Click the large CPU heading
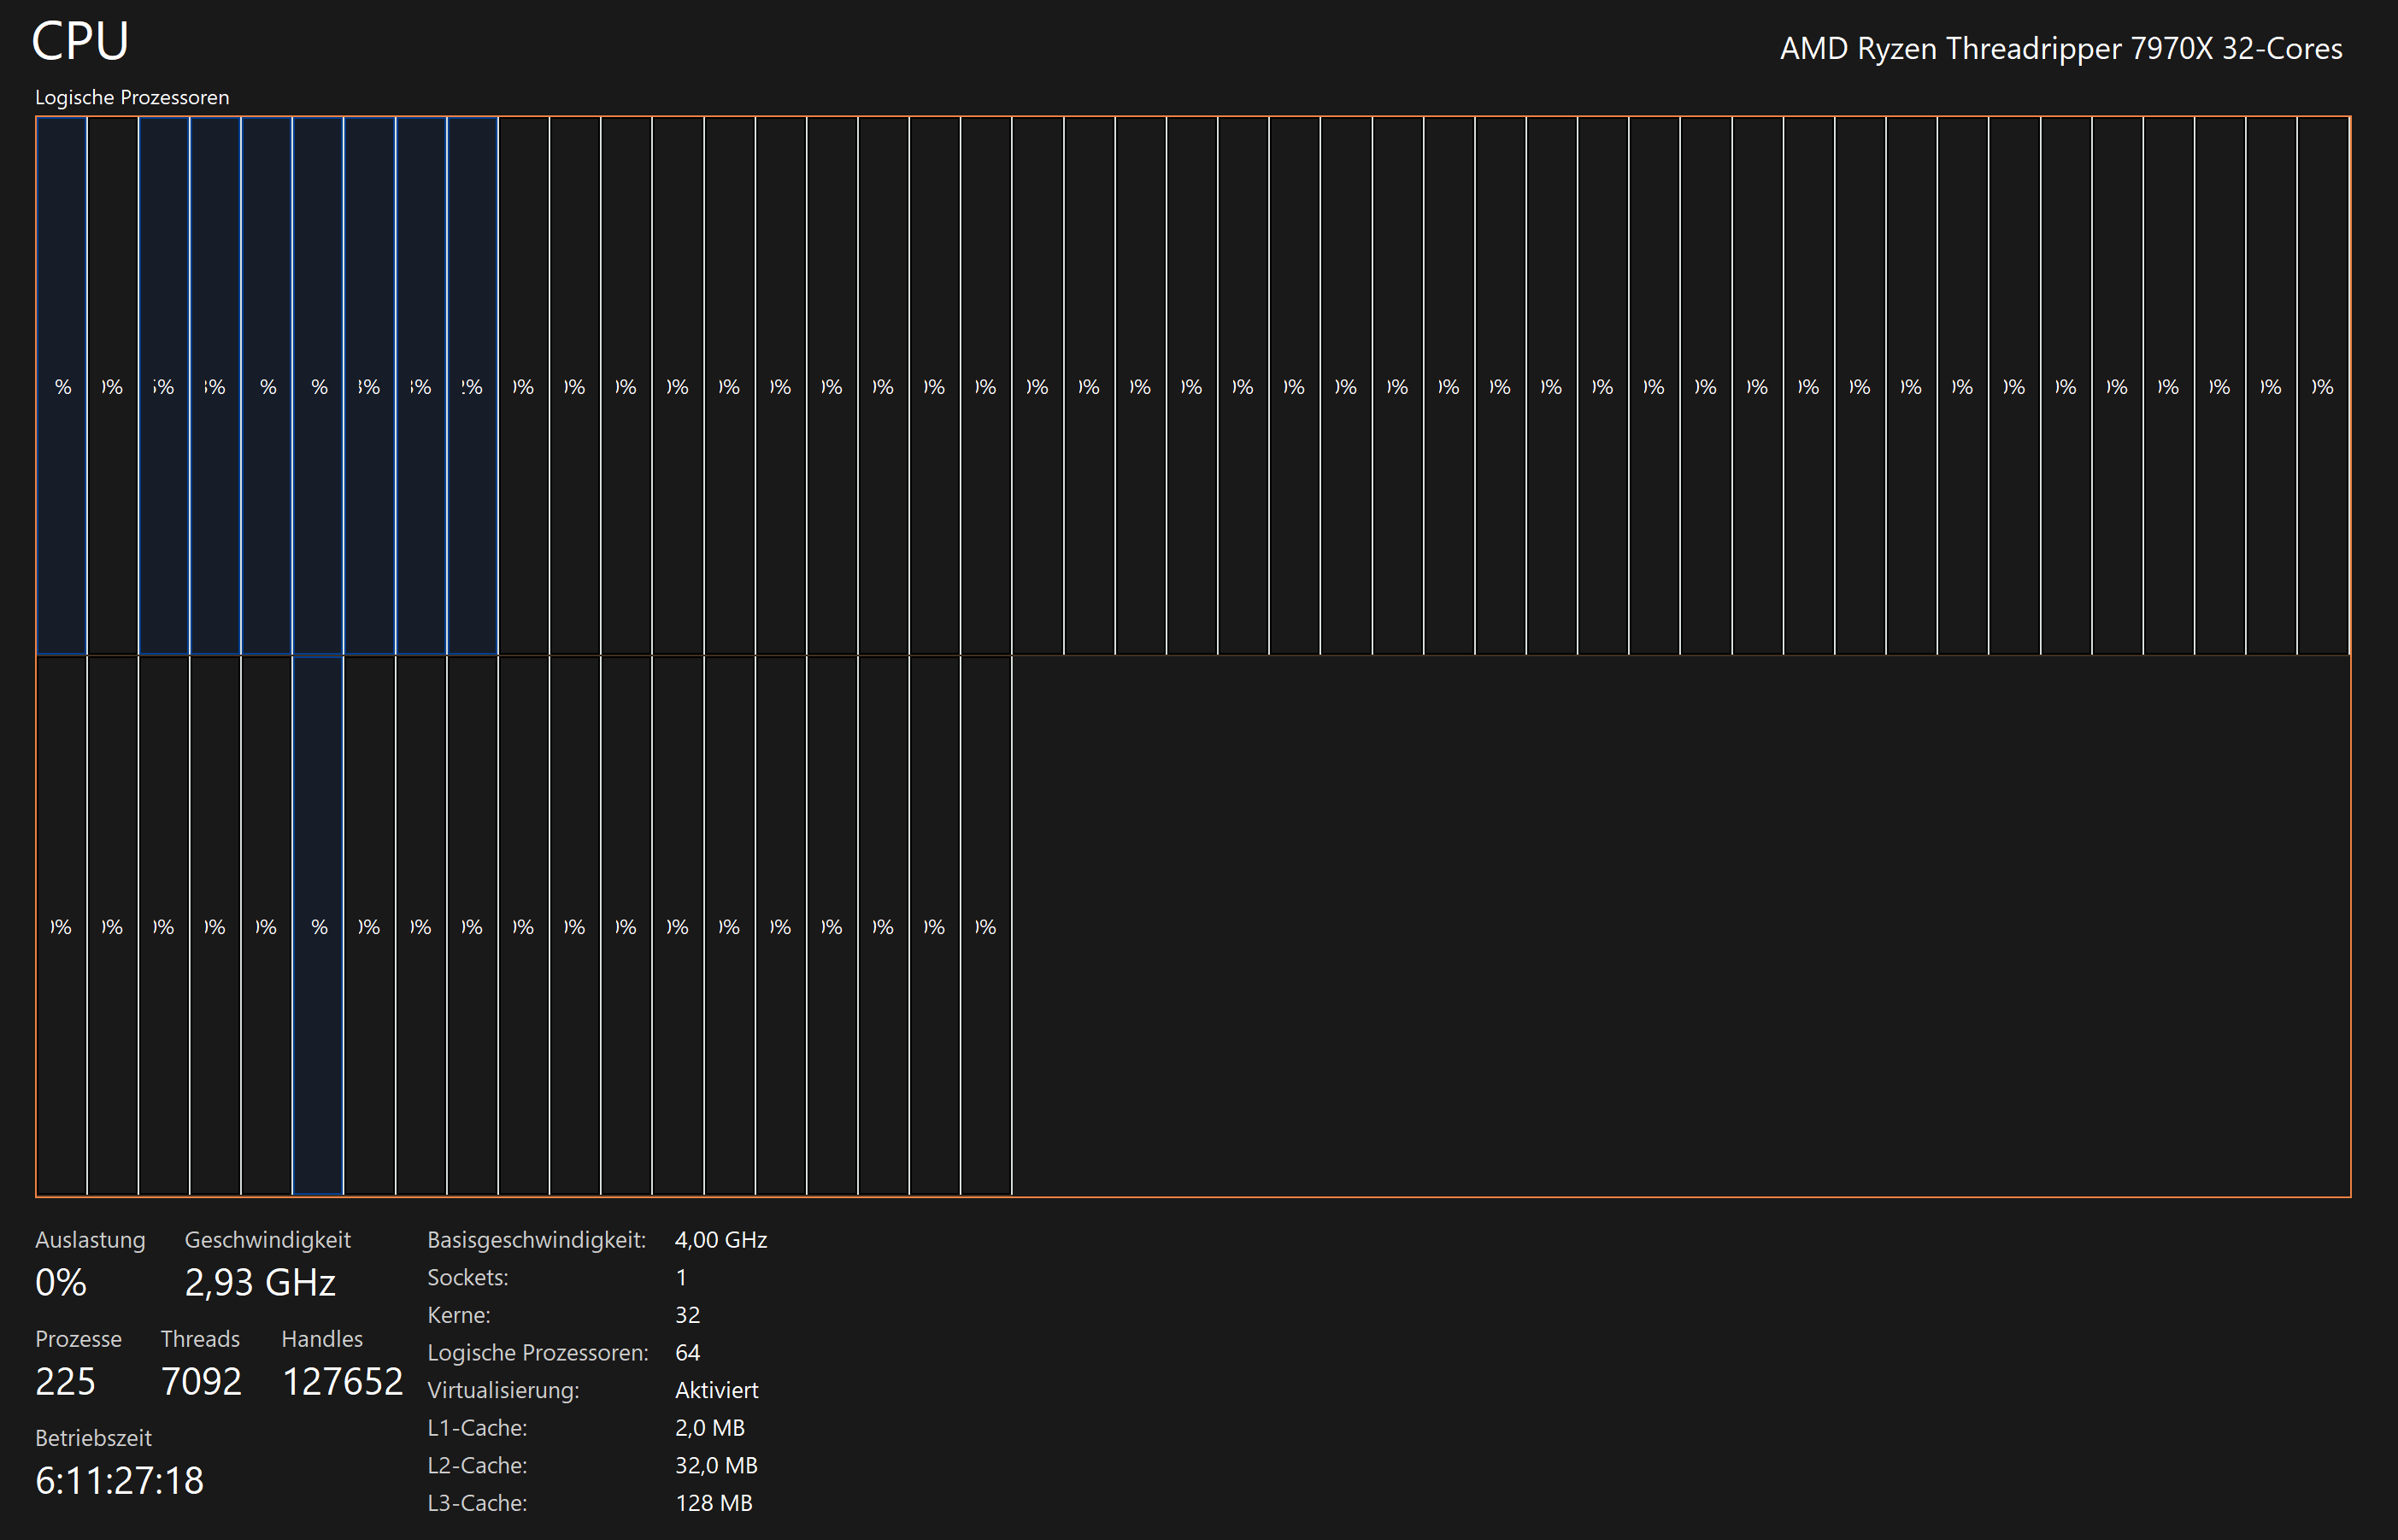 80,42
